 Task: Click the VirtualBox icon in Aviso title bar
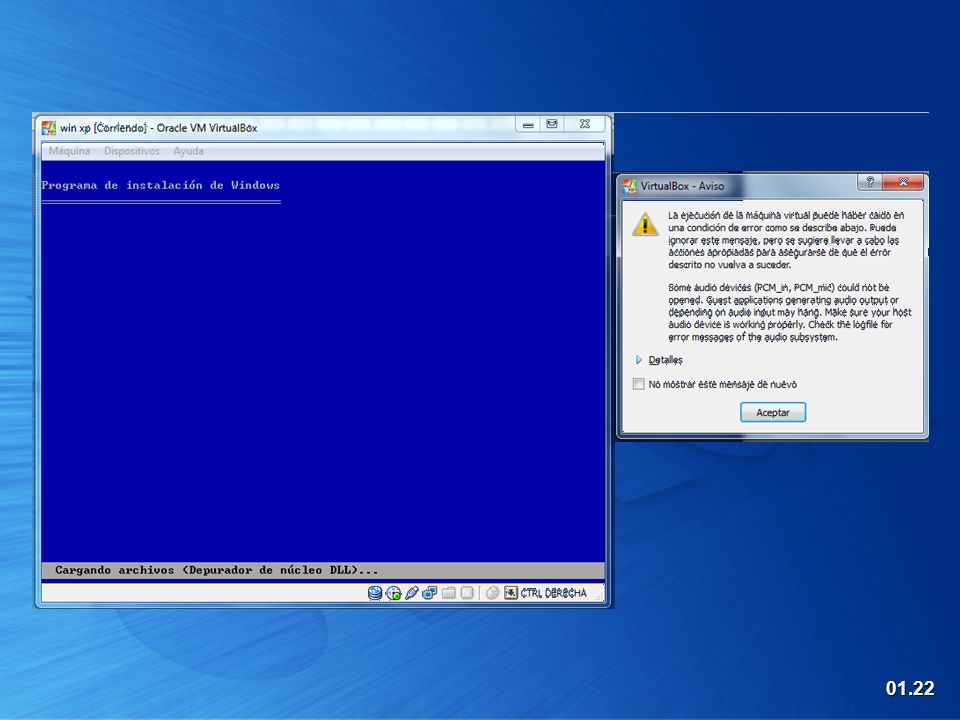click(629, 186)
